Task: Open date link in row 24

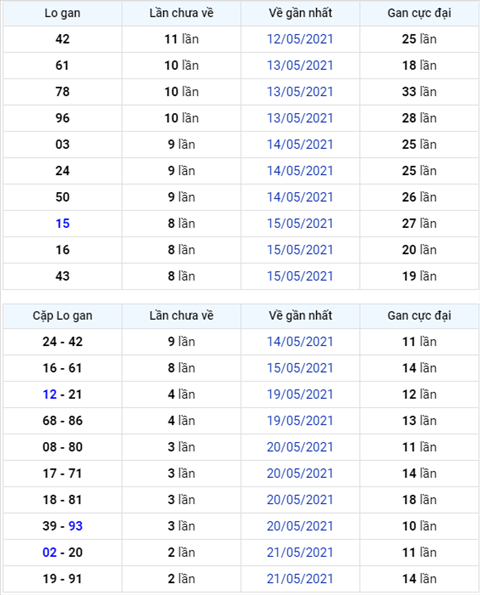Action: 300,171
